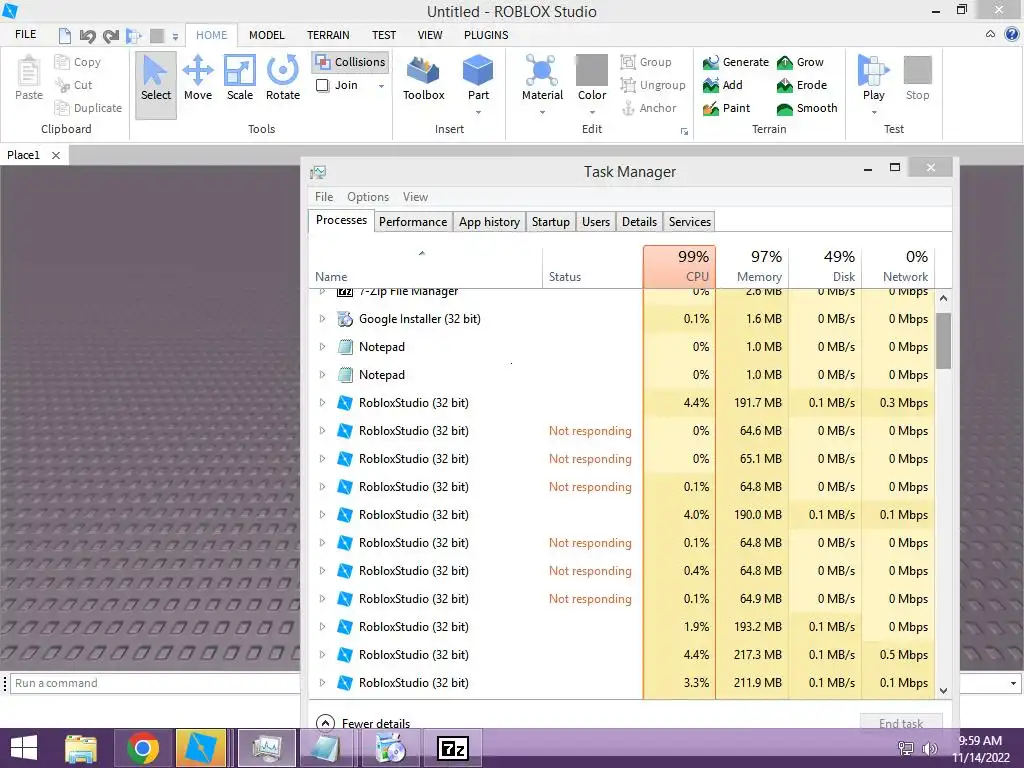Collapse view with Fewer details arrow

coord(325,723)
